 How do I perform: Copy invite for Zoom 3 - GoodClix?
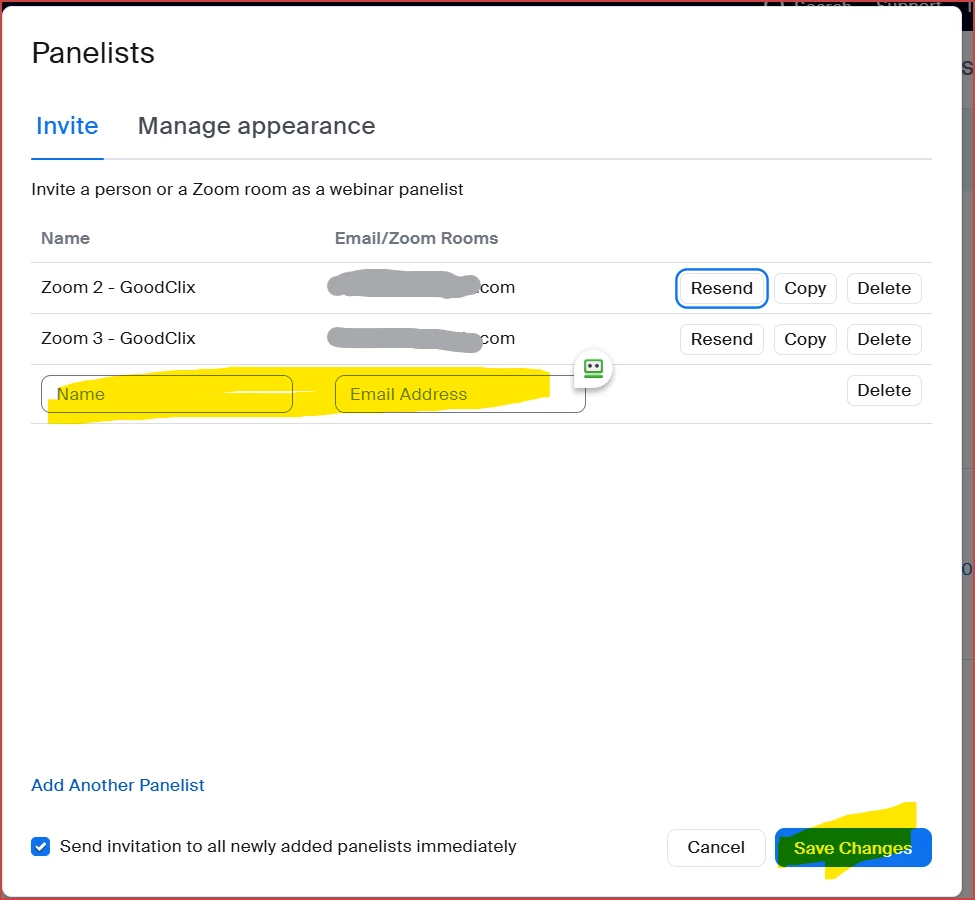click(805, 340)
